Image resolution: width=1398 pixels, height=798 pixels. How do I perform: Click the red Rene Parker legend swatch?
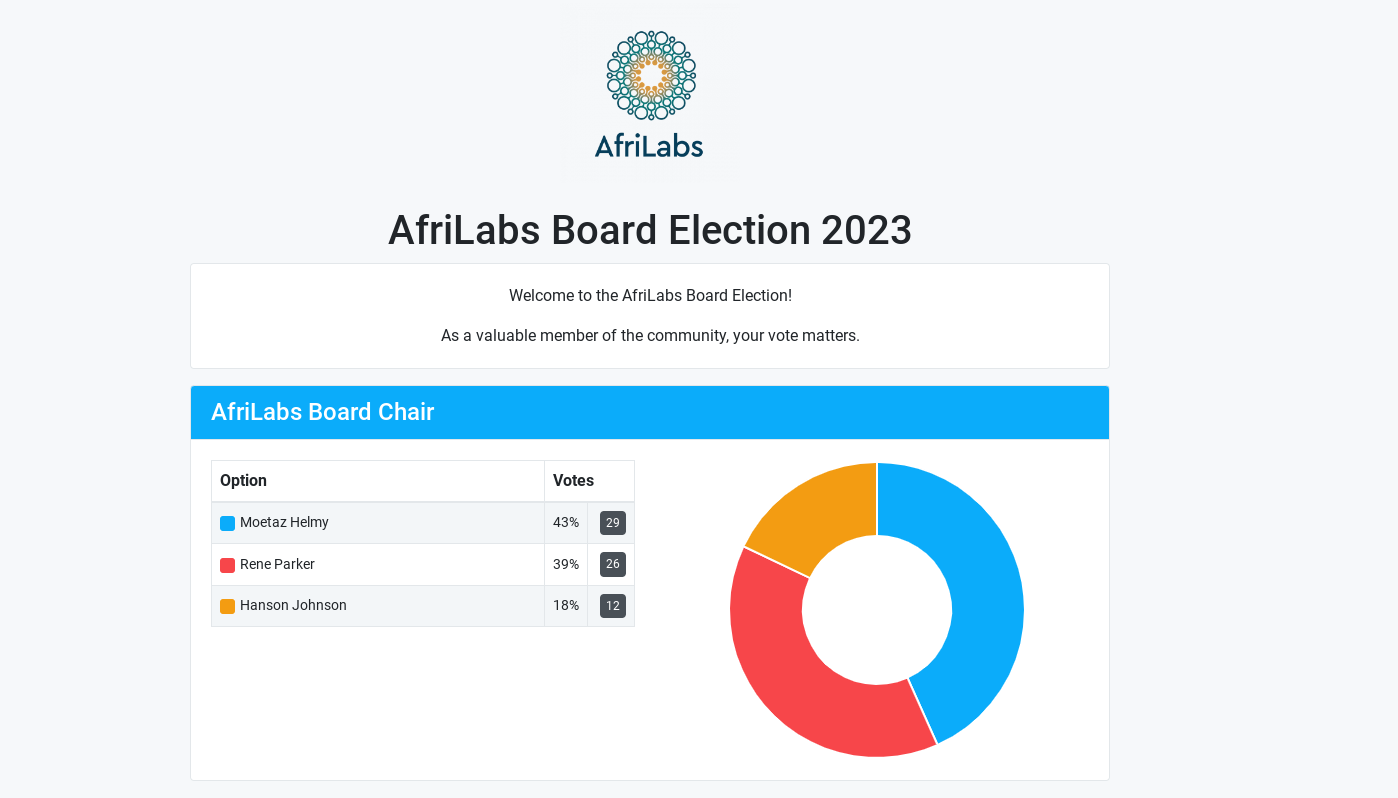coord(228,565)
